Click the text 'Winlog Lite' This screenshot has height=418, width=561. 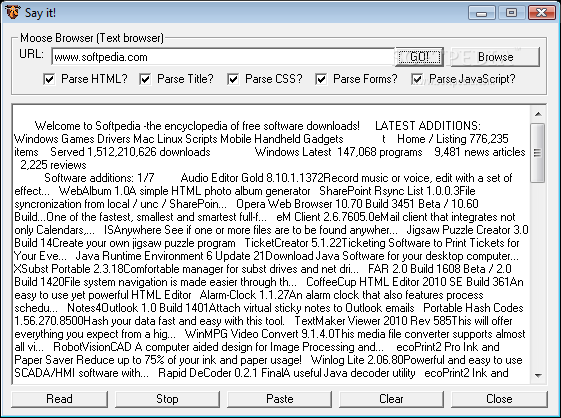337,360
